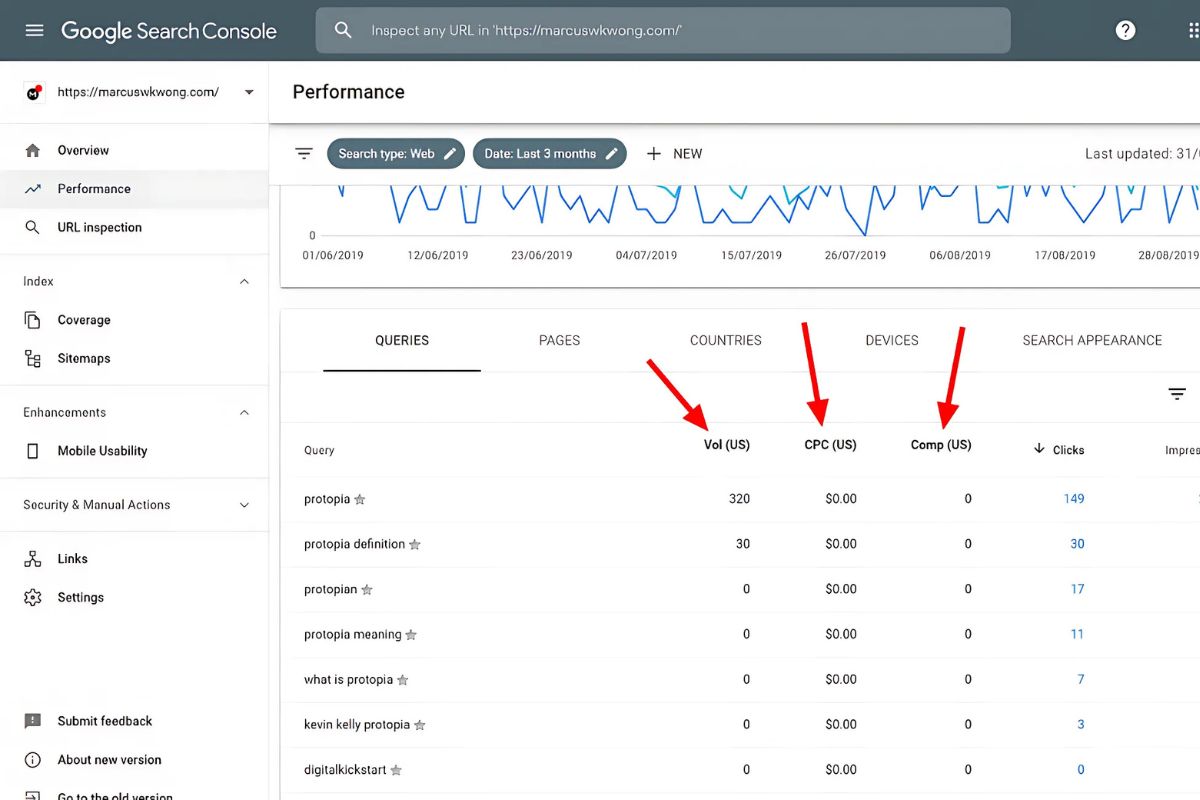The height and width of the screenshot is (800, 1200).
Task: Click the URL inspect search field
Action: 663,31
